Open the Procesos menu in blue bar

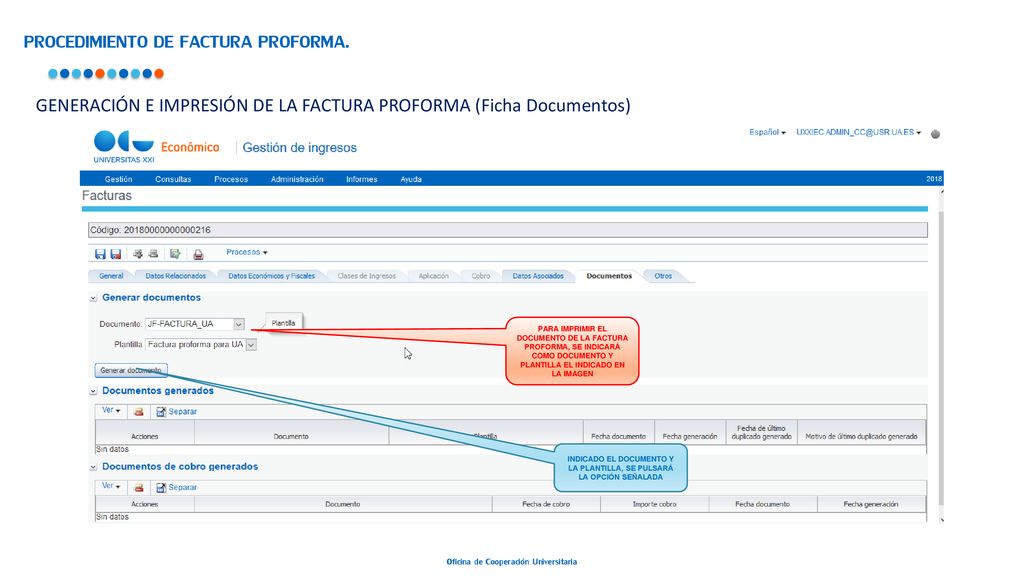(x=231, y=179)
